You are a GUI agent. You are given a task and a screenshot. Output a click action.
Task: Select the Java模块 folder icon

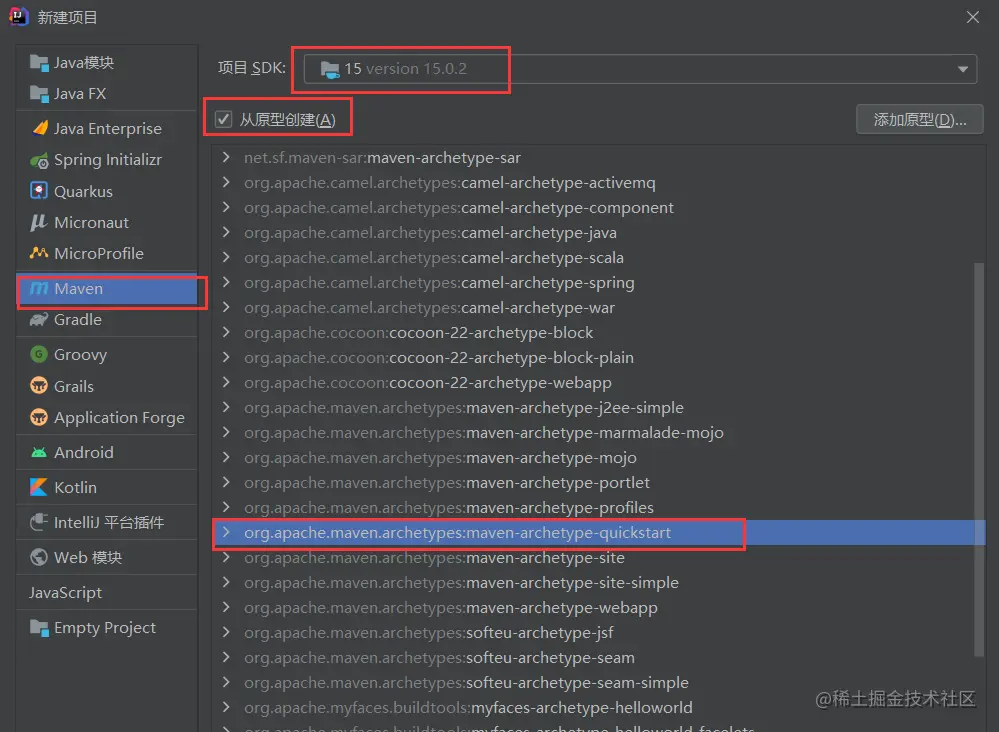[39, 62]
